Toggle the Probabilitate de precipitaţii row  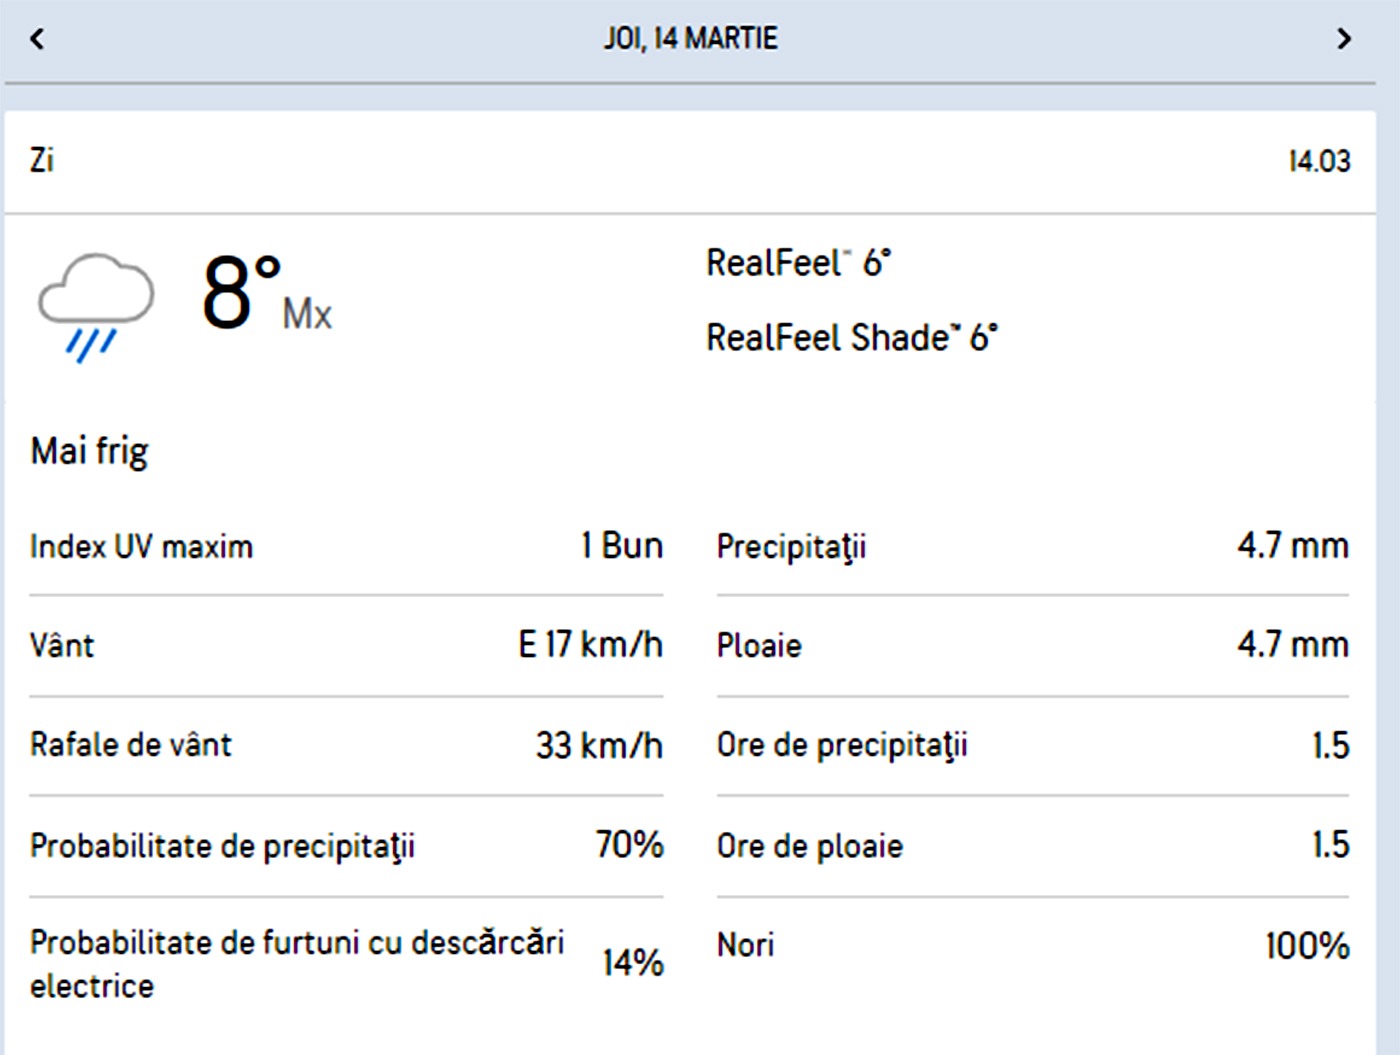[x=345, y=845]
